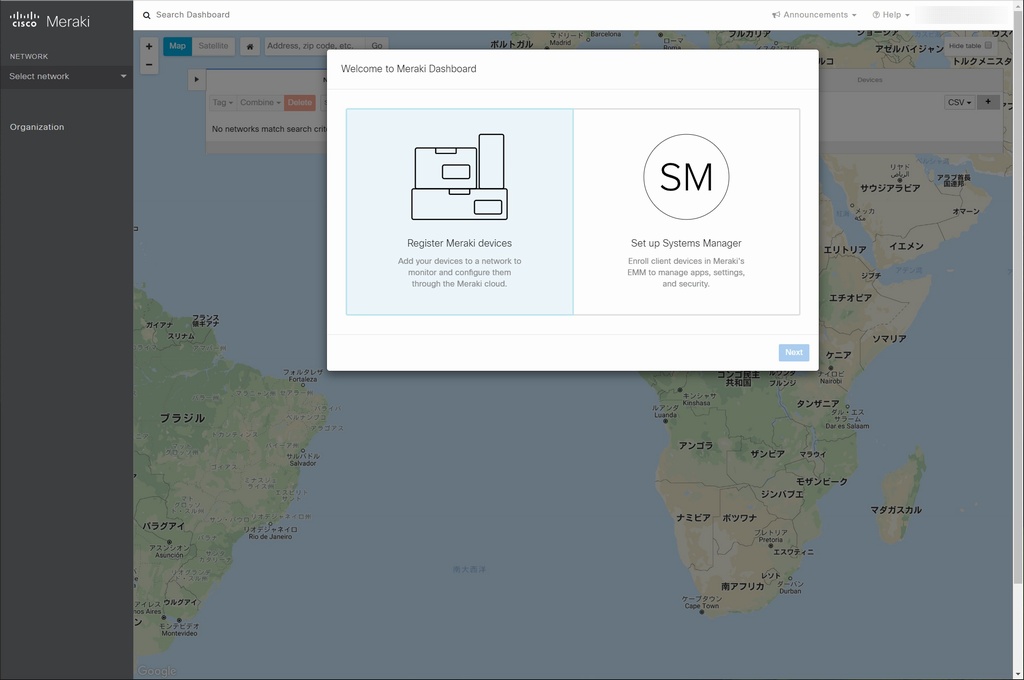Image resolution: width=1024 pixels, height=680 pixels.
Task: Switch to Satellite view tab
Action: pos(214,46)
